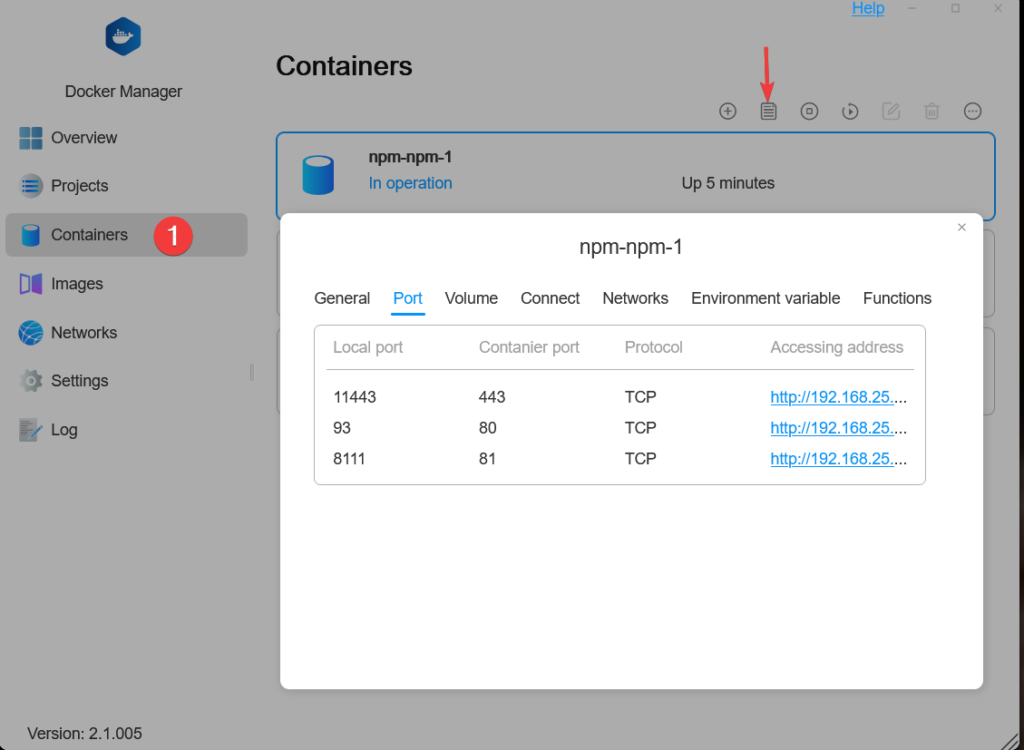Go to Projects in the sidebar
The width and height of the screenshot is (1024, 750).
(x=79, y=186)
